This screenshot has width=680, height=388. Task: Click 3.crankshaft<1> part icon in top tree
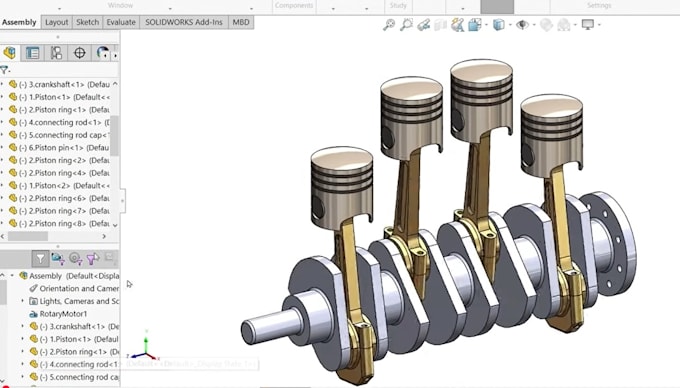pos(13,84)
